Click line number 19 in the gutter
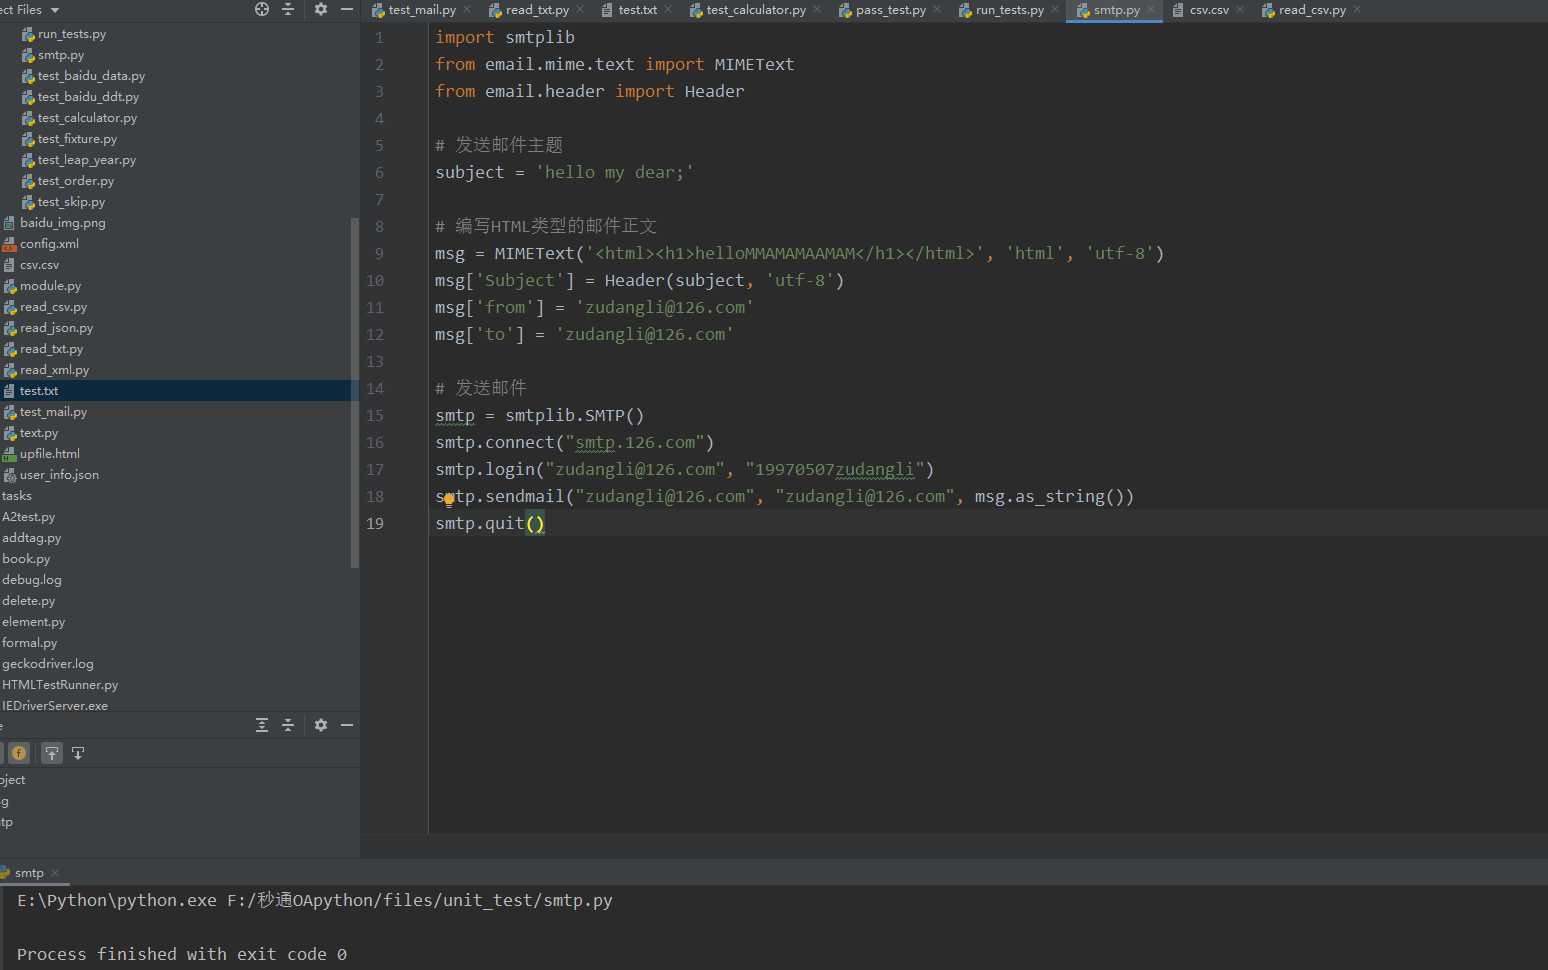Screen dimensions: 1548x970 375,523
